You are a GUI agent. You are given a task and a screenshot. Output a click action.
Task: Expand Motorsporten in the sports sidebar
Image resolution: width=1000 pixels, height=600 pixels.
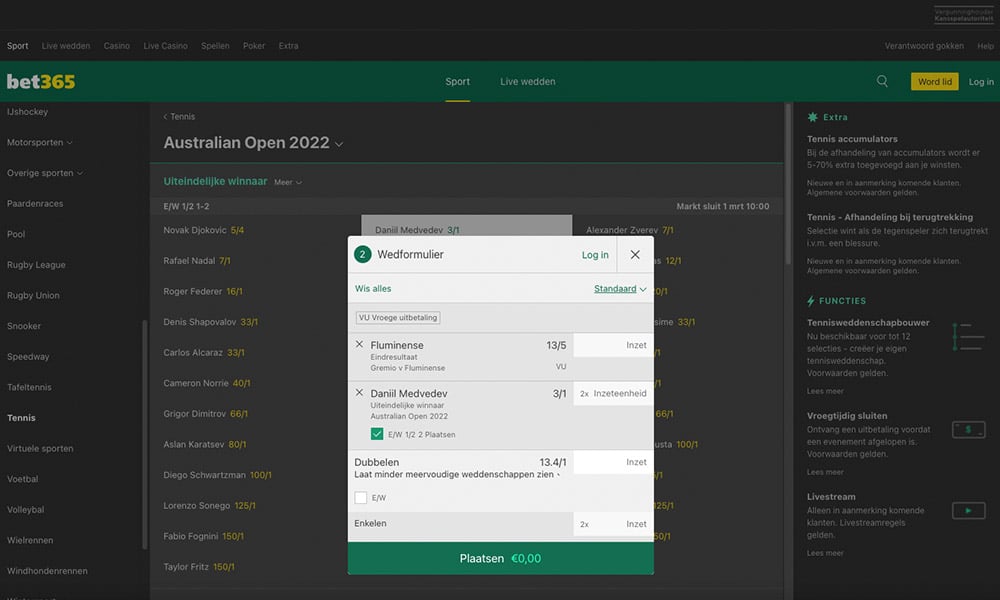[40, 142]
